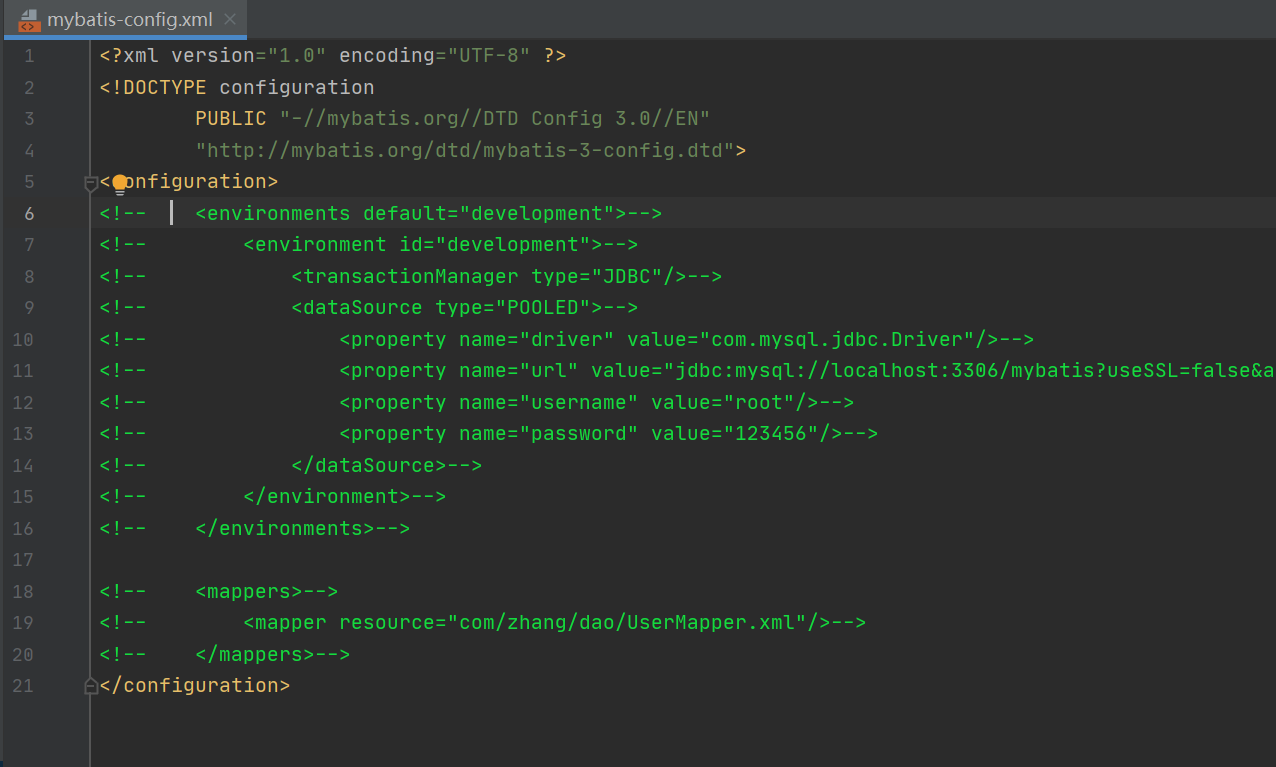Click the password value "123456"
Screen dimensions: 1276x767
[x=771, y=434]
